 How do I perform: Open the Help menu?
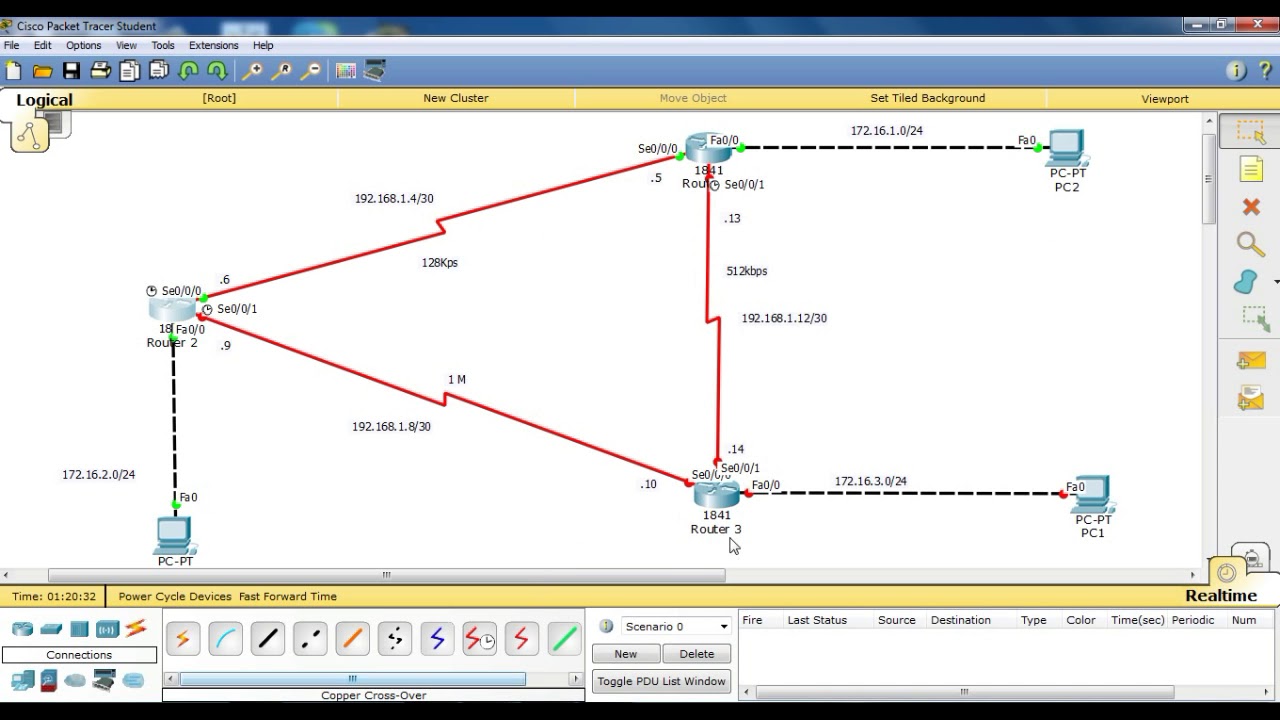click(263, 45)
